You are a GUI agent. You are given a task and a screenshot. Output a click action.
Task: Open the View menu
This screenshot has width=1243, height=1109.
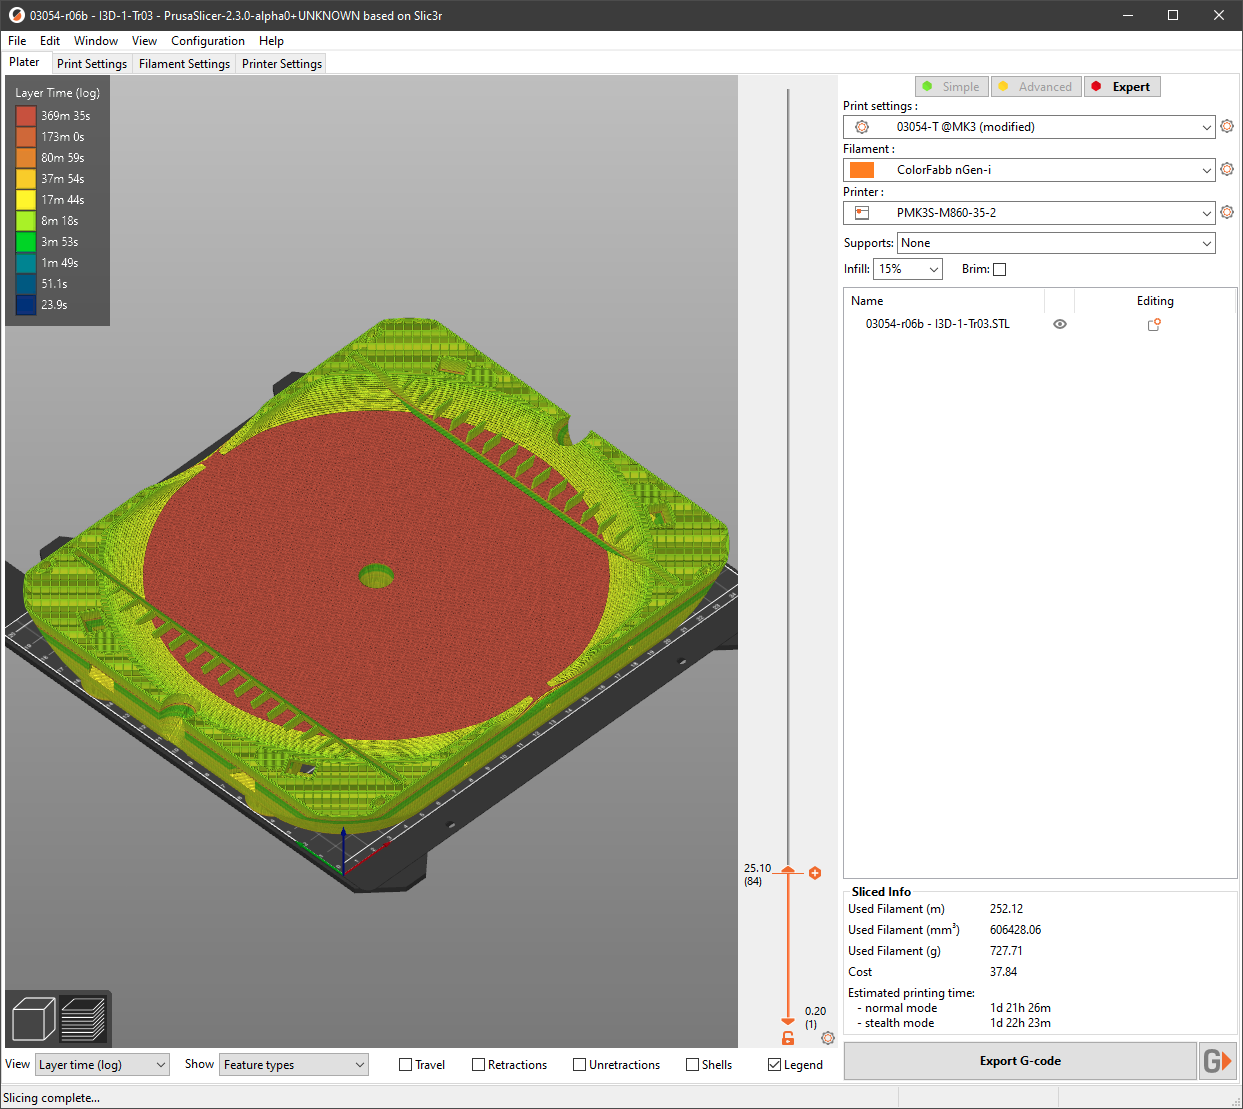pos(144,41)
